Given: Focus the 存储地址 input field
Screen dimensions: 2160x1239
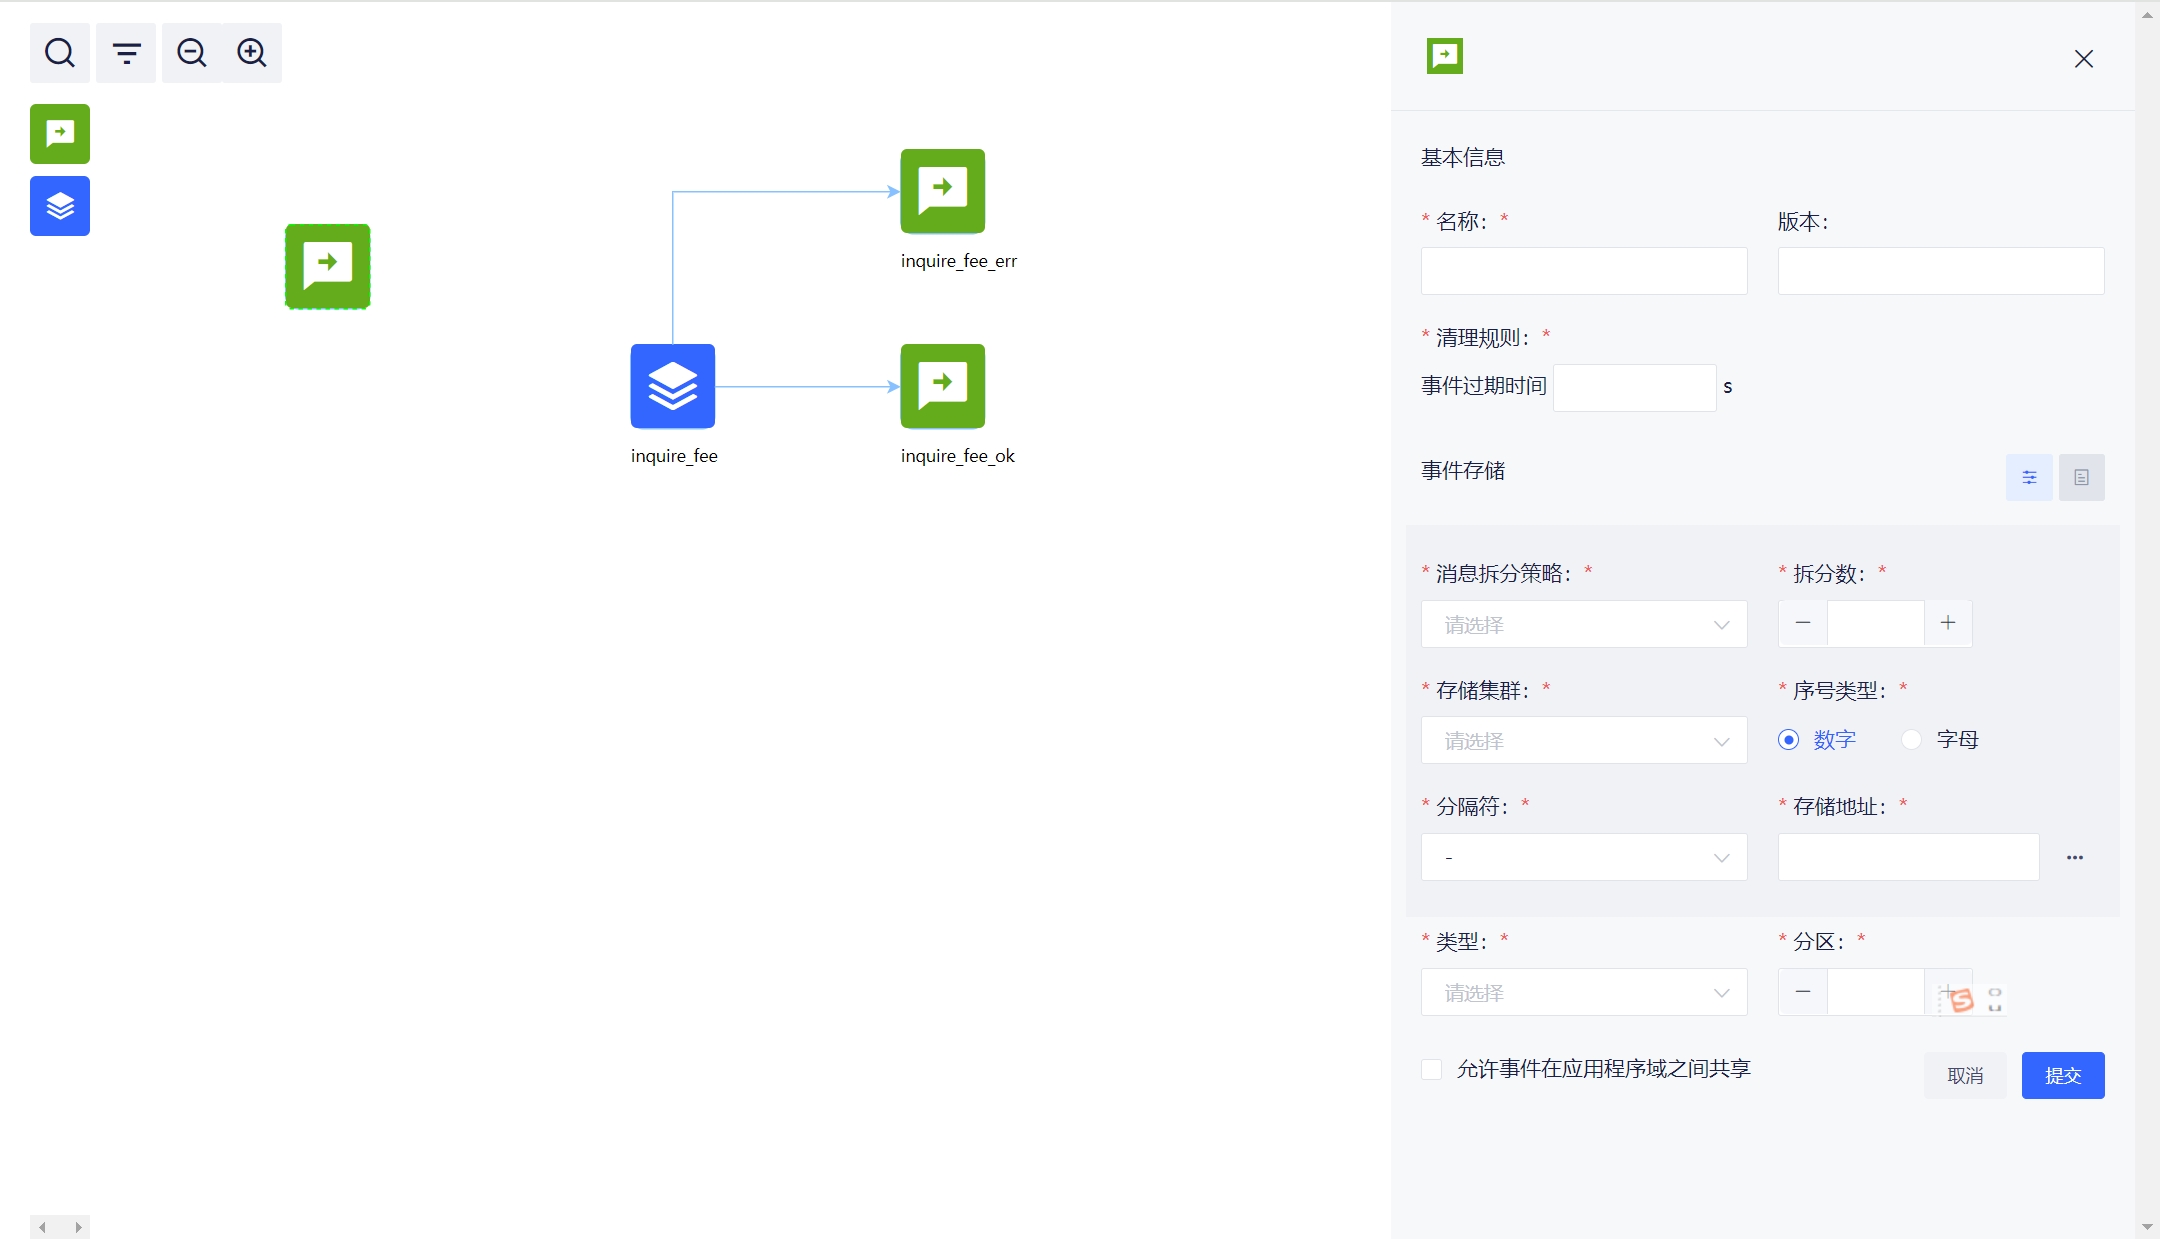Looking at the screenshot, I should [x=1908, y=857].
